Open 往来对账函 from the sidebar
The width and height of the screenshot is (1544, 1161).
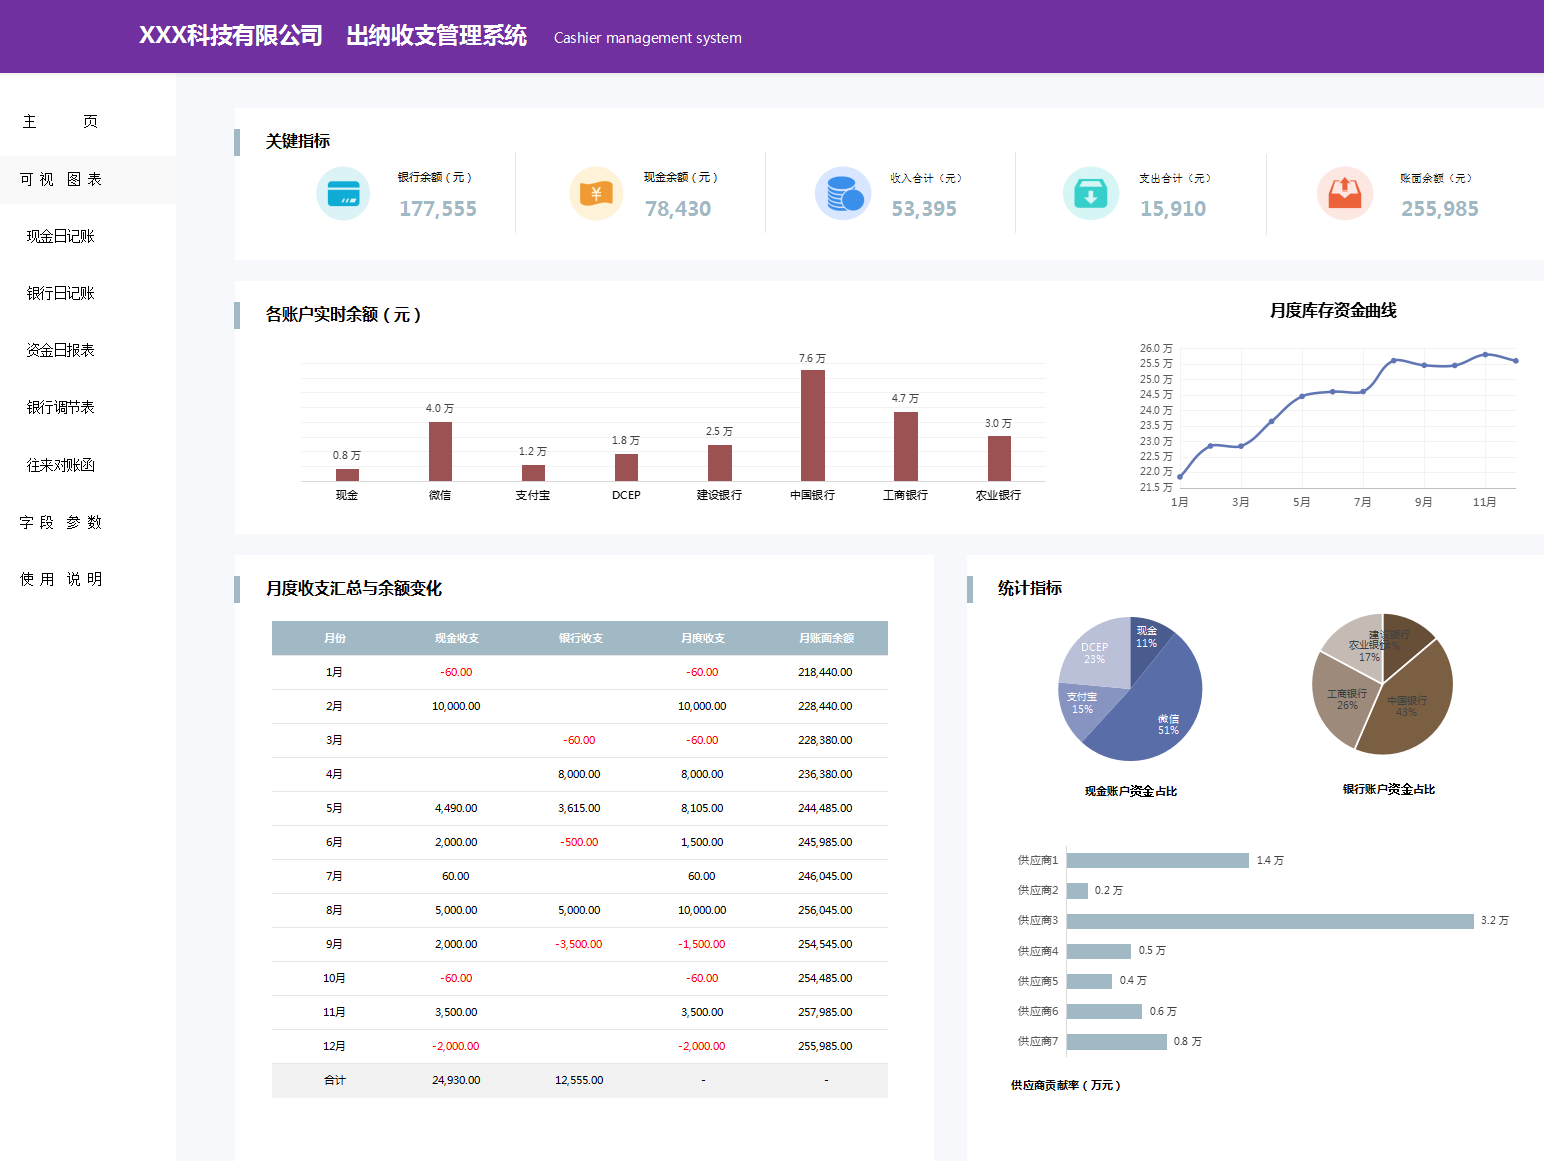[60, 464]
